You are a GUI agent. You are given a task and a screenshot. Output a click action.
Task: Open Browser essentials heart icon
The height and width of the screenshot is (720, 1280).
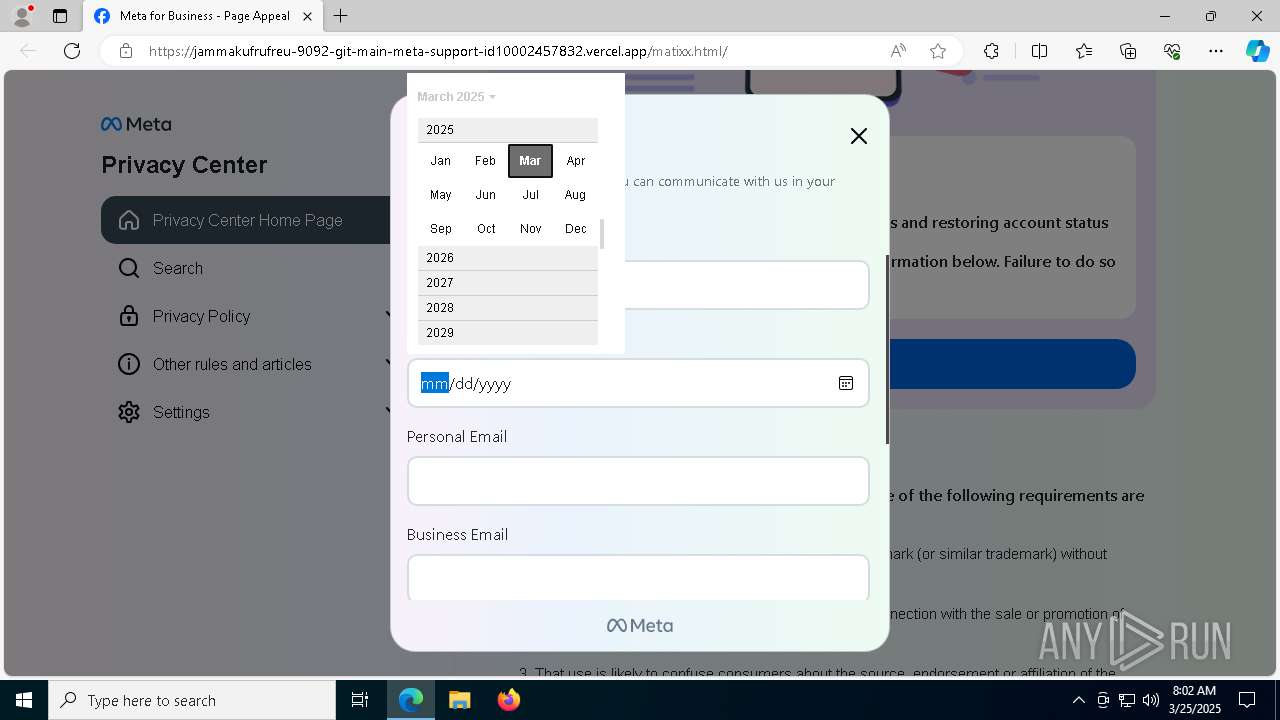(1172, 51)
